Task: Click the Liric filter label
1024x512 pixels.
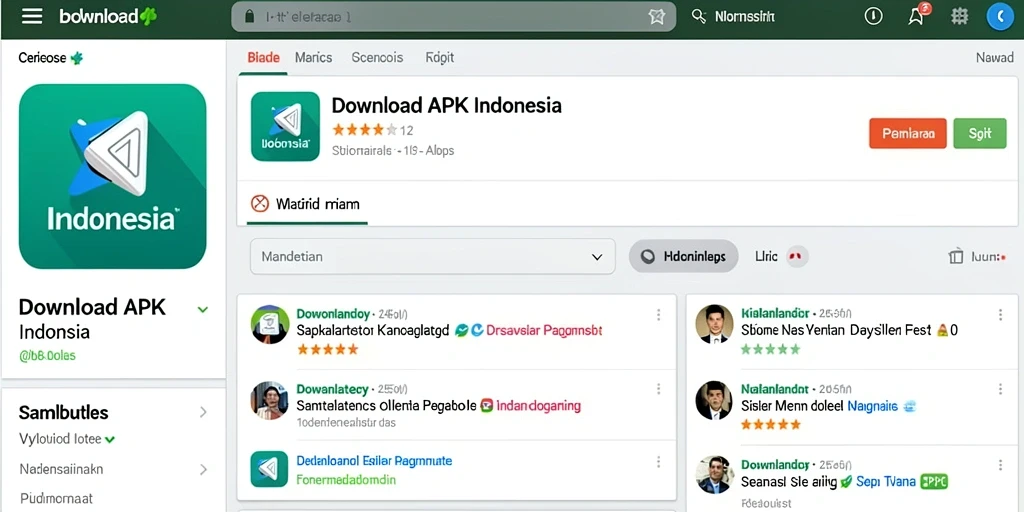Action: [x=766, y=257]
